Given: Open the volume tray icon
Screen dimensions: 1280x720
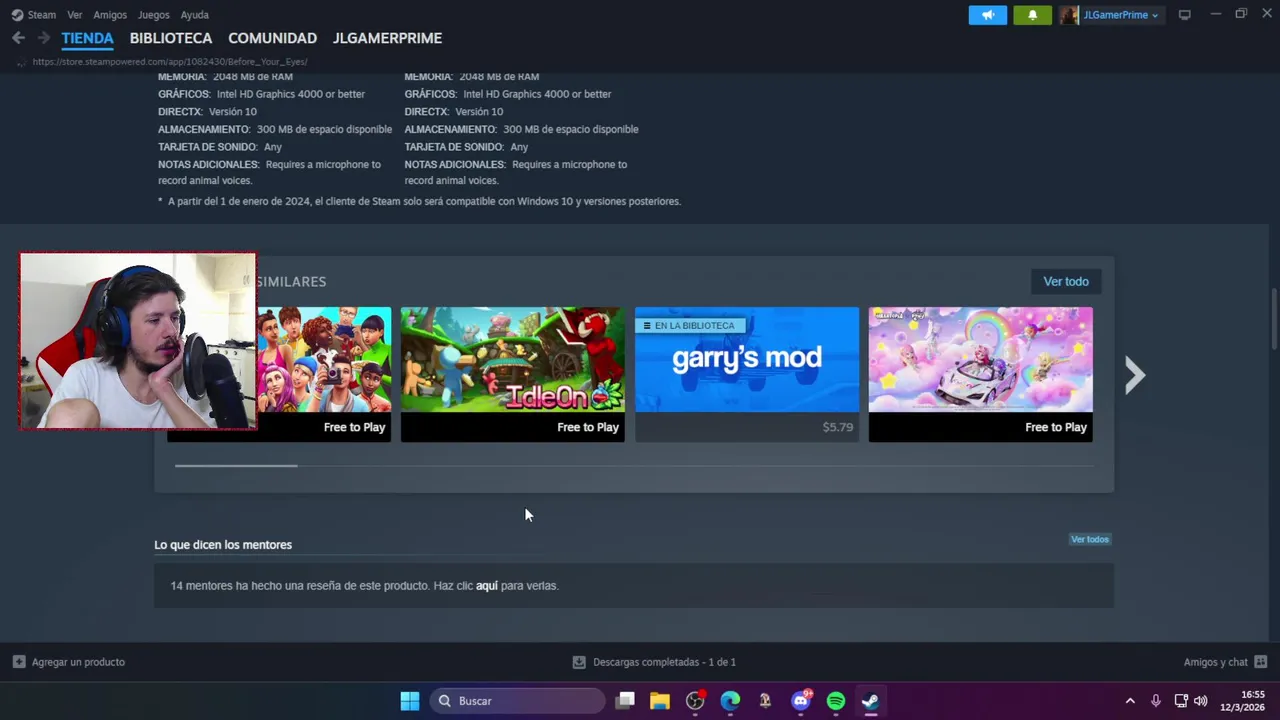Looking at the screenshot, I should click(1201, 701).
